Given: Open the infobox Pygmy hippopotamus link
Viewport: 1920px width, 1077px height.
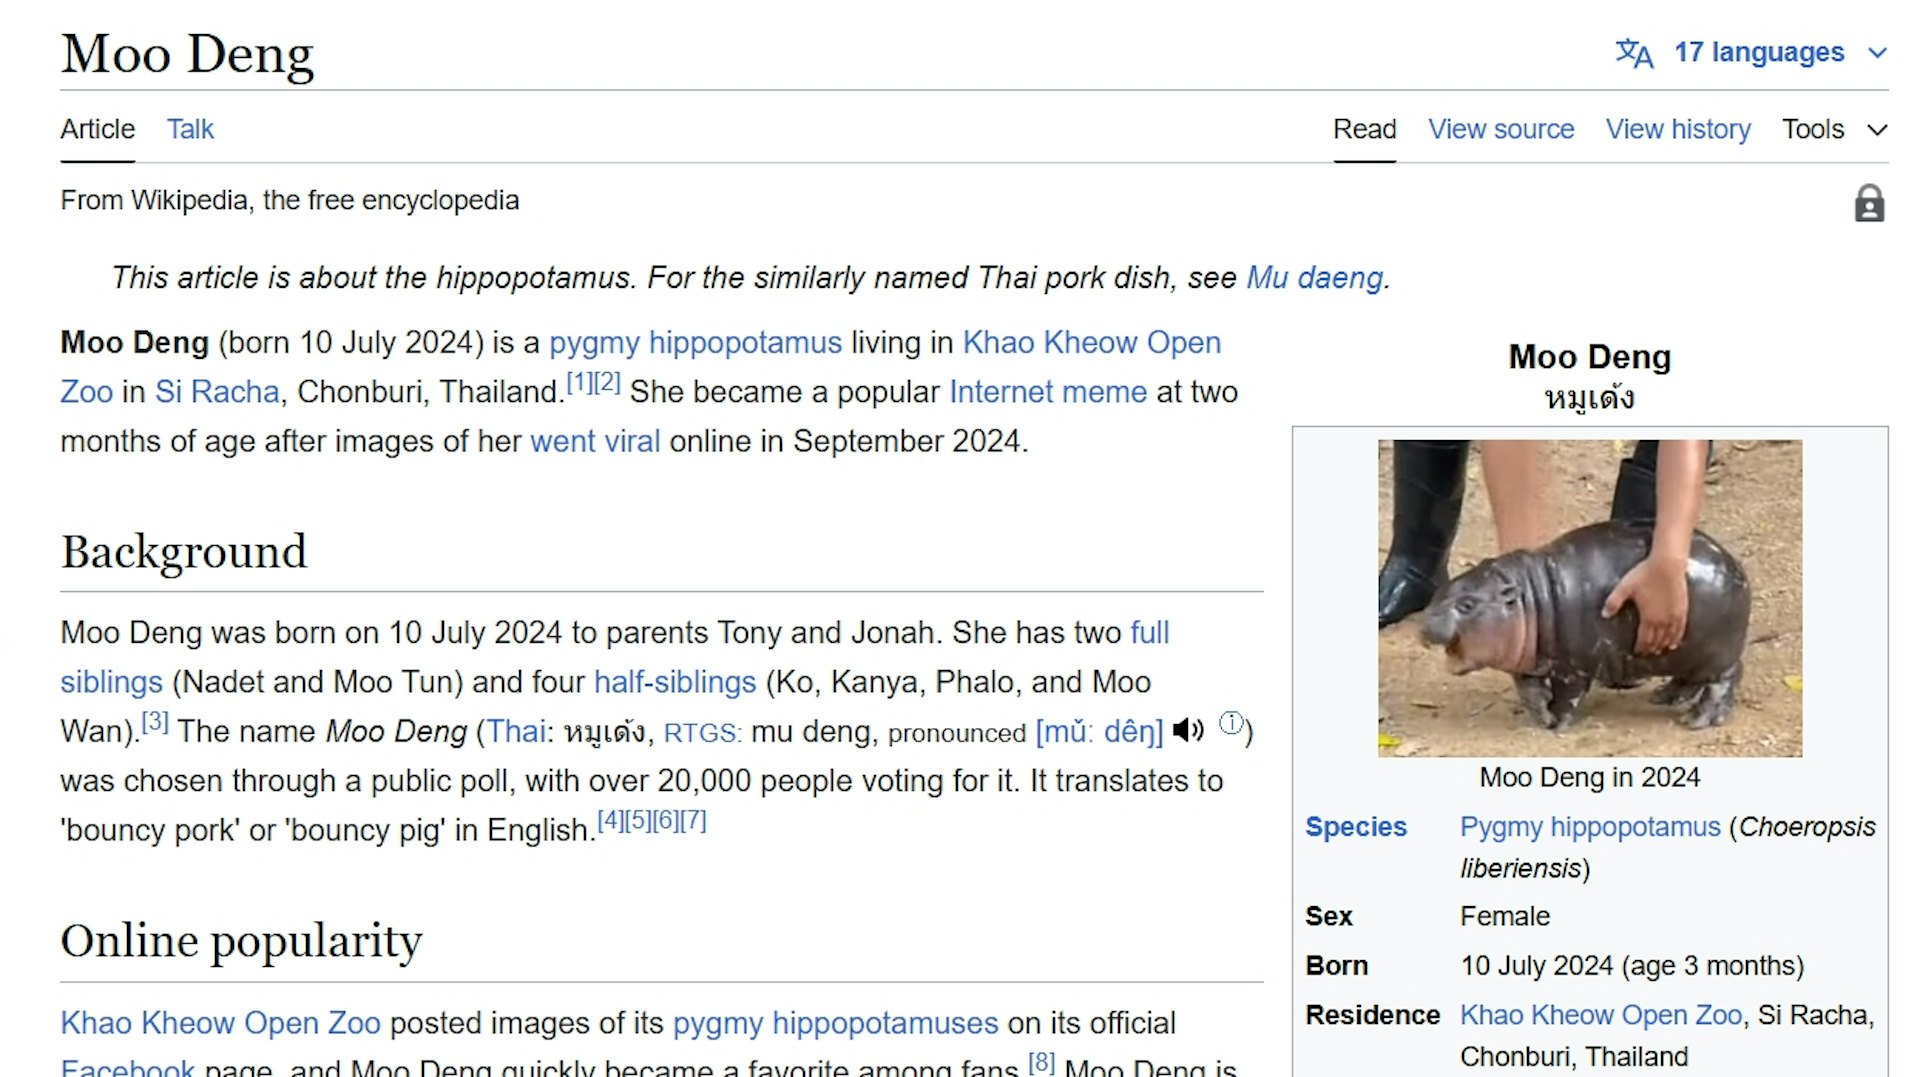Looking at the screenshot, I should click(1590, 827).
